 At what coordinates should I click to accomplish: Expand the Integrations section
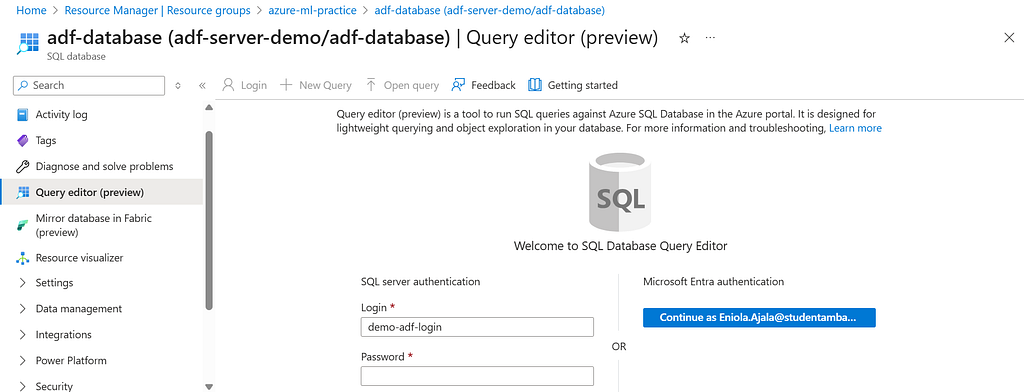tap(23, 335)
